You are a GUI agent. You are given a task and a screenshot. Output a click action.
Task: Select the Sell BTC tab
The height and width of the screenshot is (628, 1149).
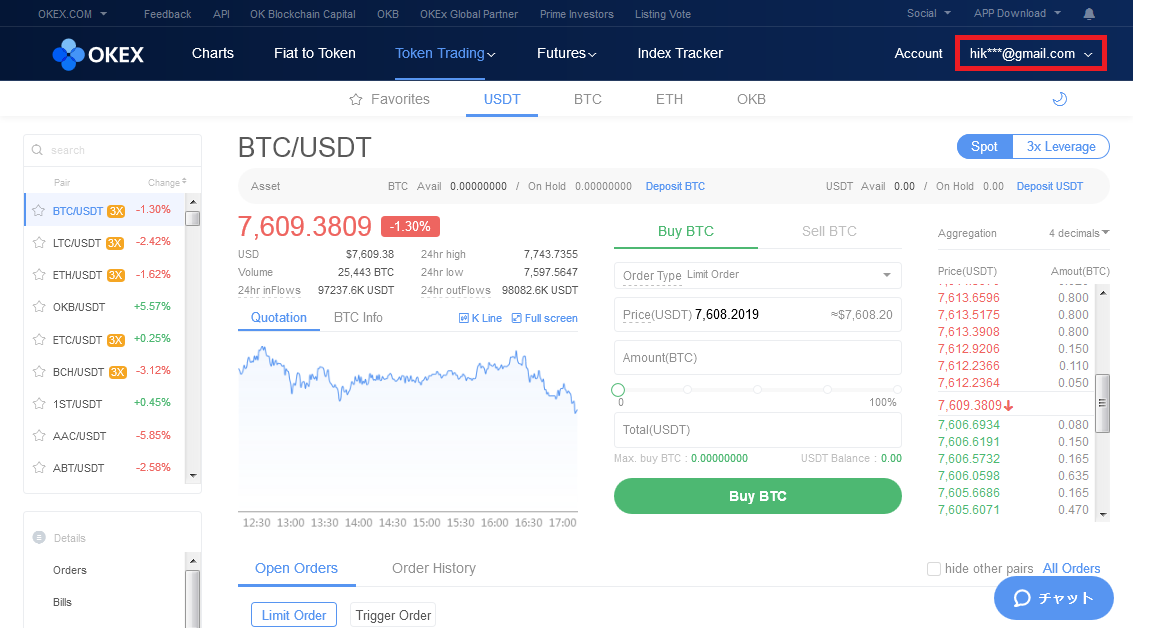pos(830,231)
